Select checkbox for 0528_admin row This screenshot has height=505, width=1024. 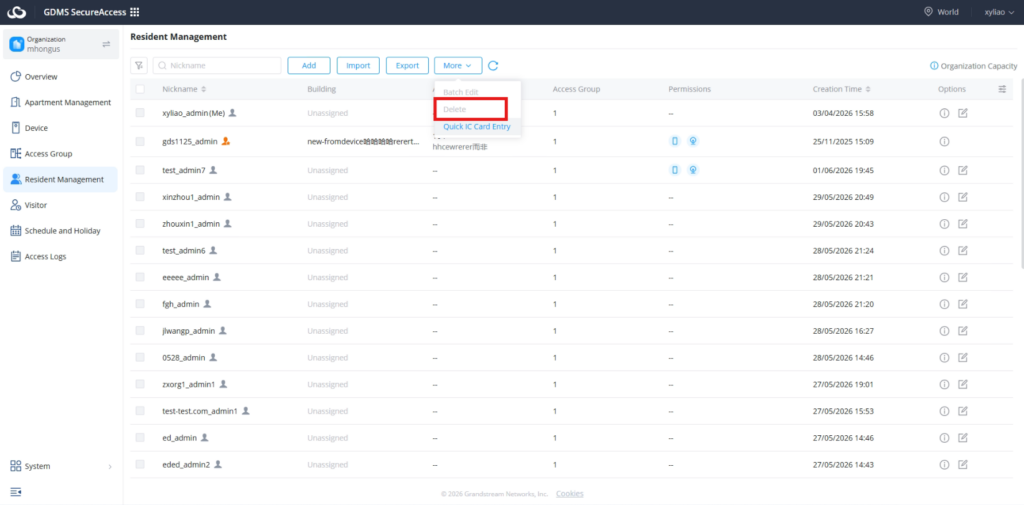pos(140,357)
